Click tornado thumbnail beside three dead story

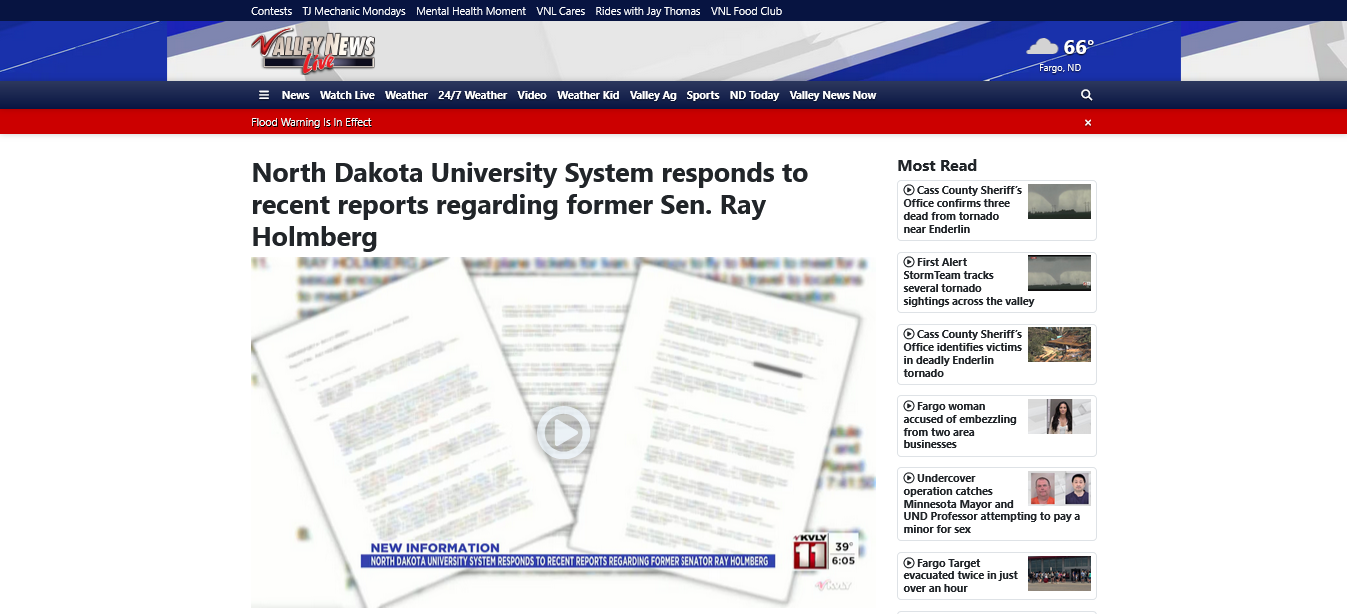point(1059,201)
